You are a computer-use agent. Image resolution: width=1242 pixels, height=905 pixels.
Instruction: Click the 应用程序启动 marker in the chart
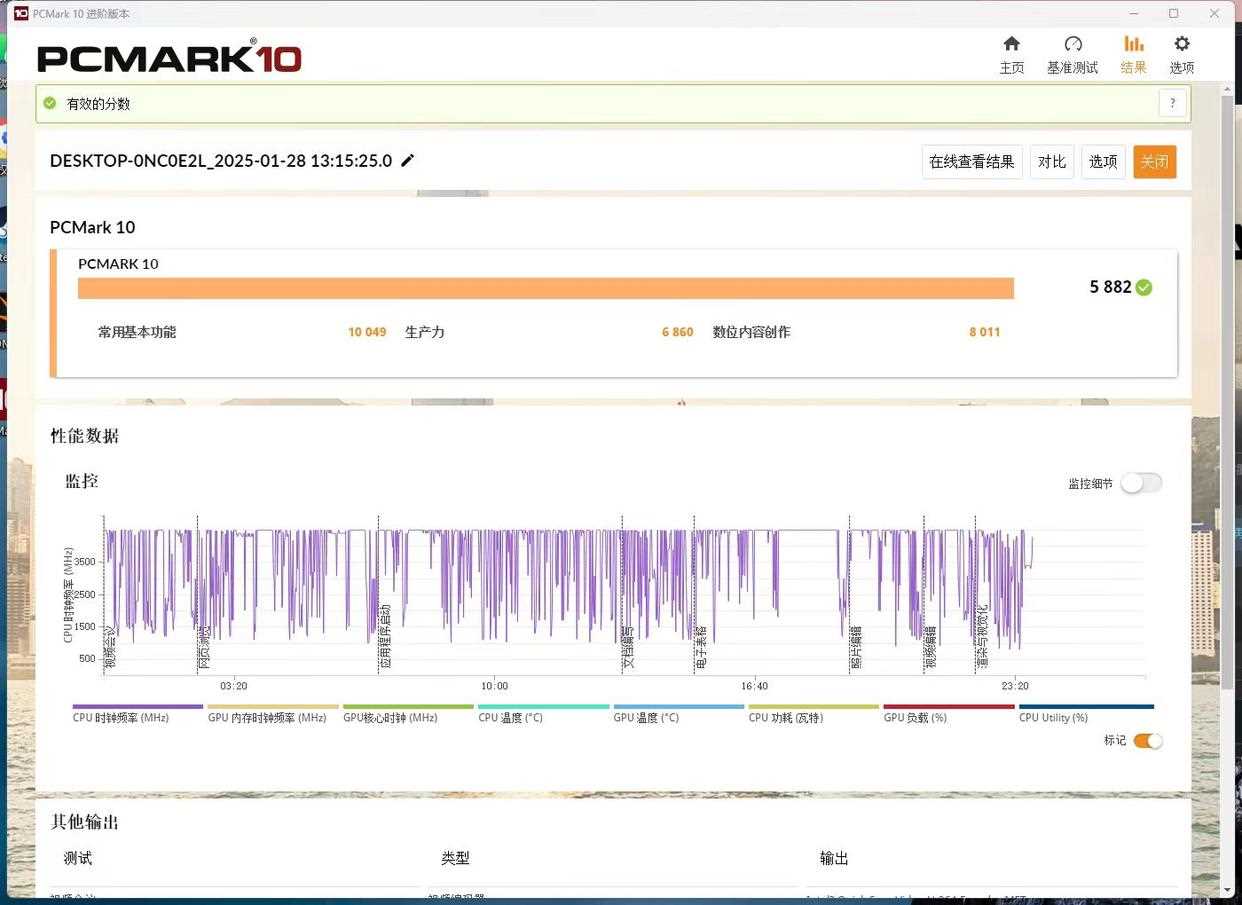click(x=385, y=636)
